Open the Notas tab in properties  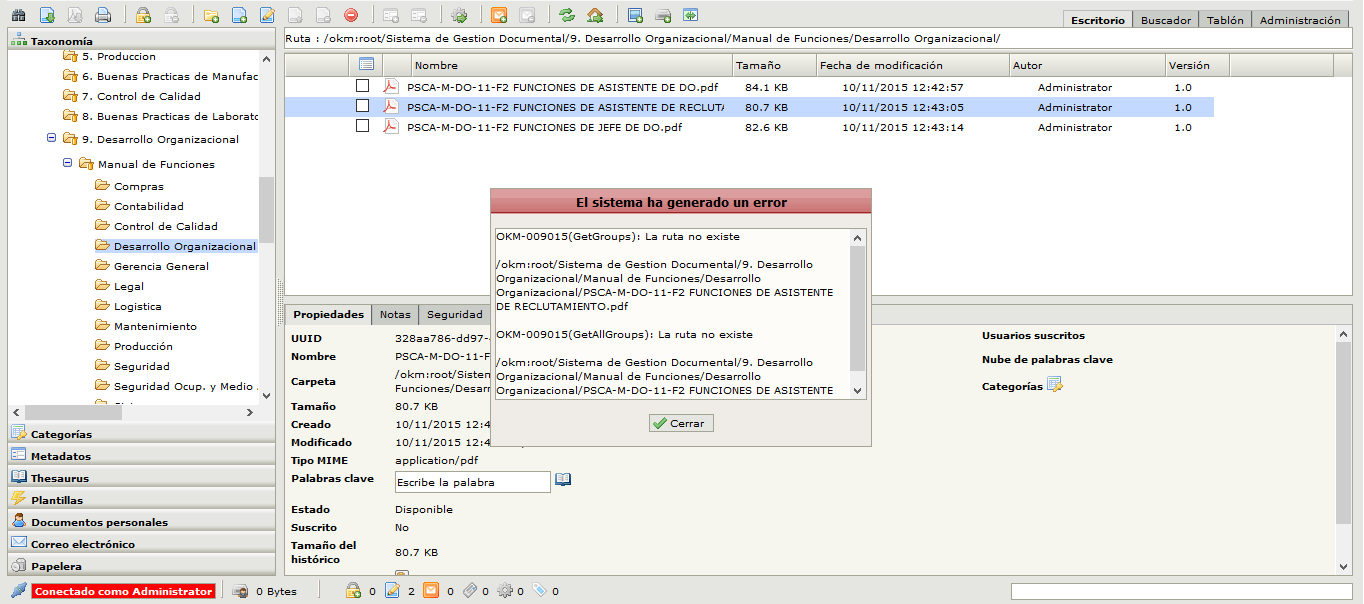click(x=394, y=314)
